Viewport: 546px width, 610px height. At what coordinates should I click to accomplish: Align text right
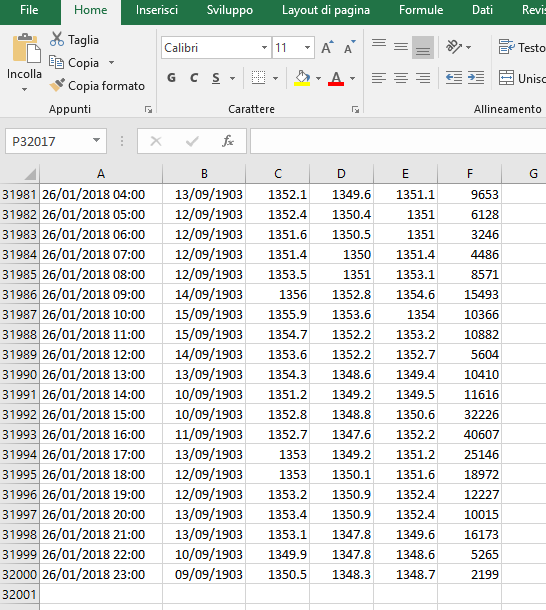(423, 78)
